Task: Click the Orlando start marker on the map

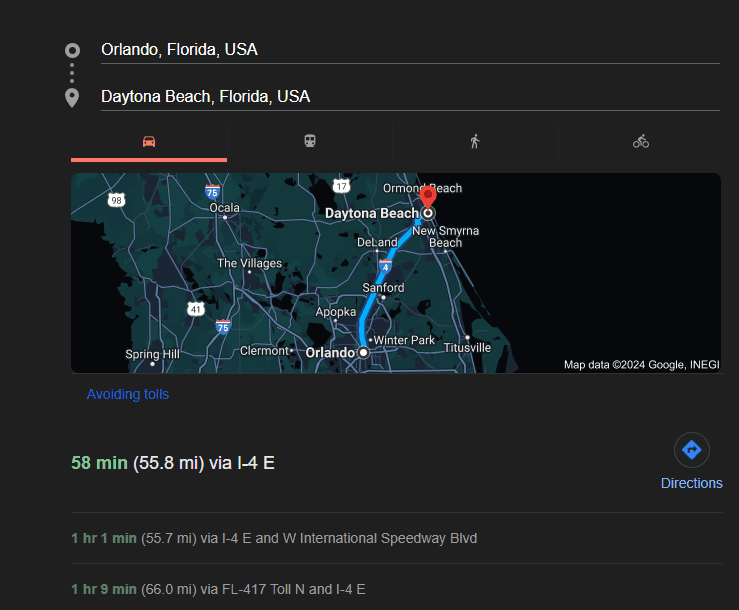Action: pos(363,353)
